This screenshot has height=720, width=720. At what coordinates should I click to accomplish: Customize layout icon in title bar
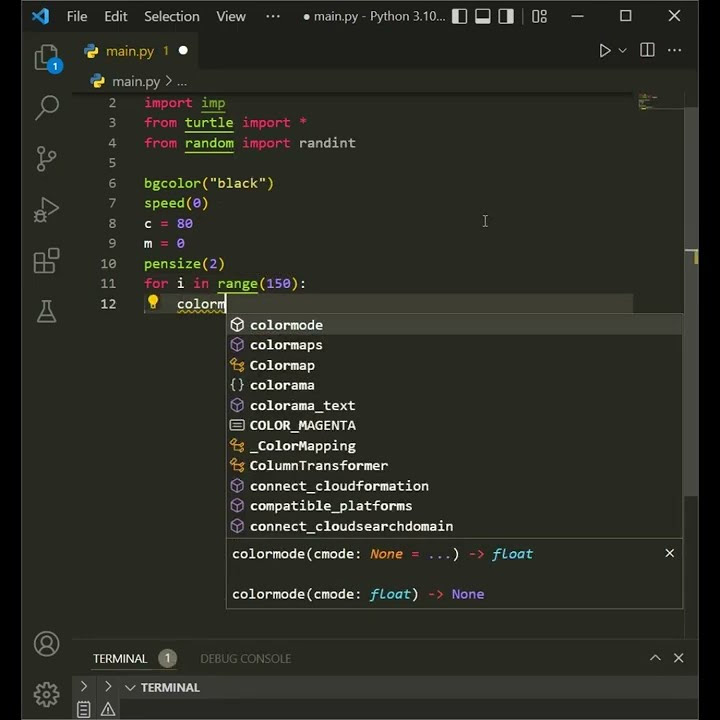coord(539,17)
